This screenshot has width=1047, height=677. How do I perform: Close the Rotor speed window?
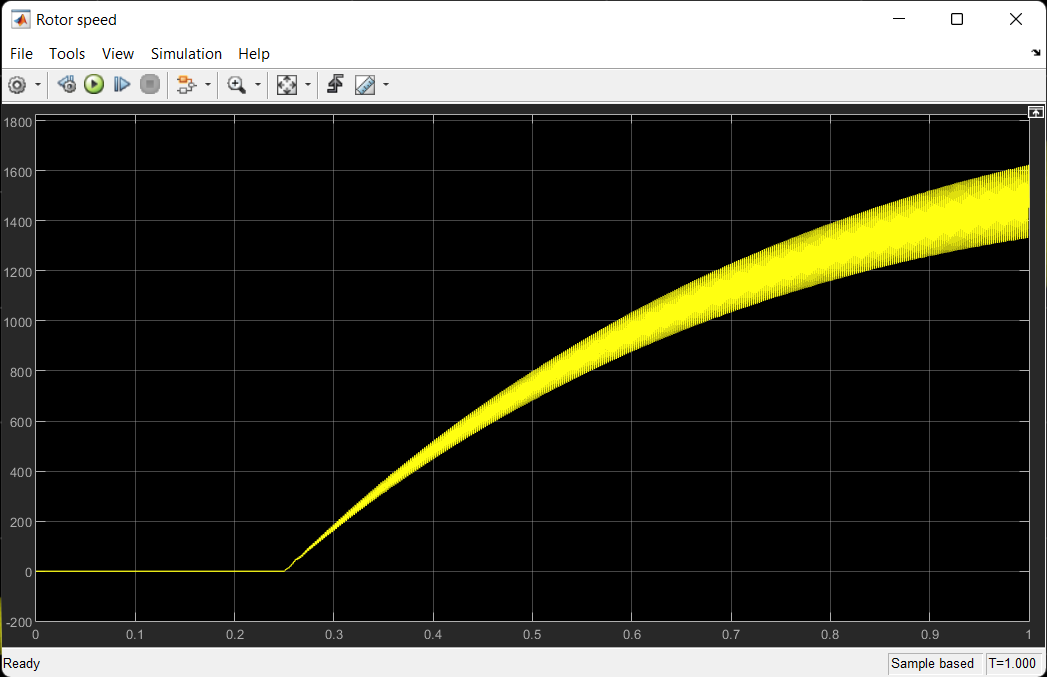[1016, 19]
